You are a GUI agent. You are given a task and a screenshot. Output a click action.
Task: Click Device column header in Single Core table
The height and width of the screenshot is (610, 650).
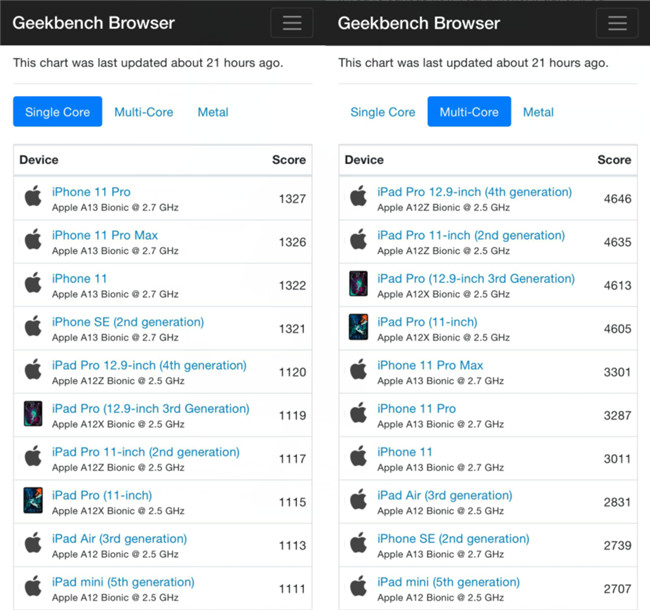pos(39,160)
